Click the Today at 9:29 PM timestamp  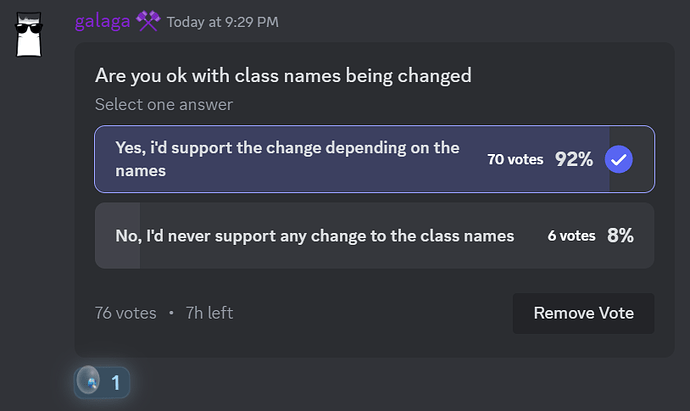pyautogui.click(x=223, y=22)
